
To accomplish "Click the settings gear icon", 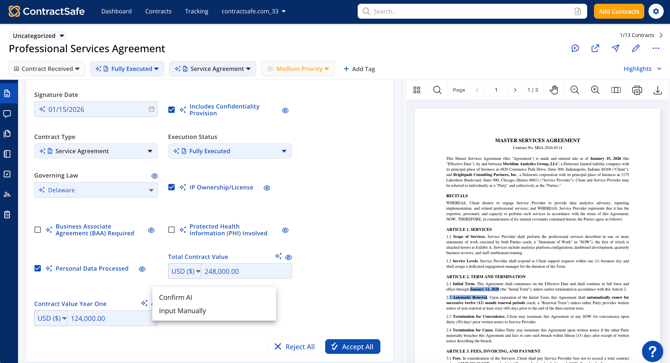I will (x=656, y=11).
